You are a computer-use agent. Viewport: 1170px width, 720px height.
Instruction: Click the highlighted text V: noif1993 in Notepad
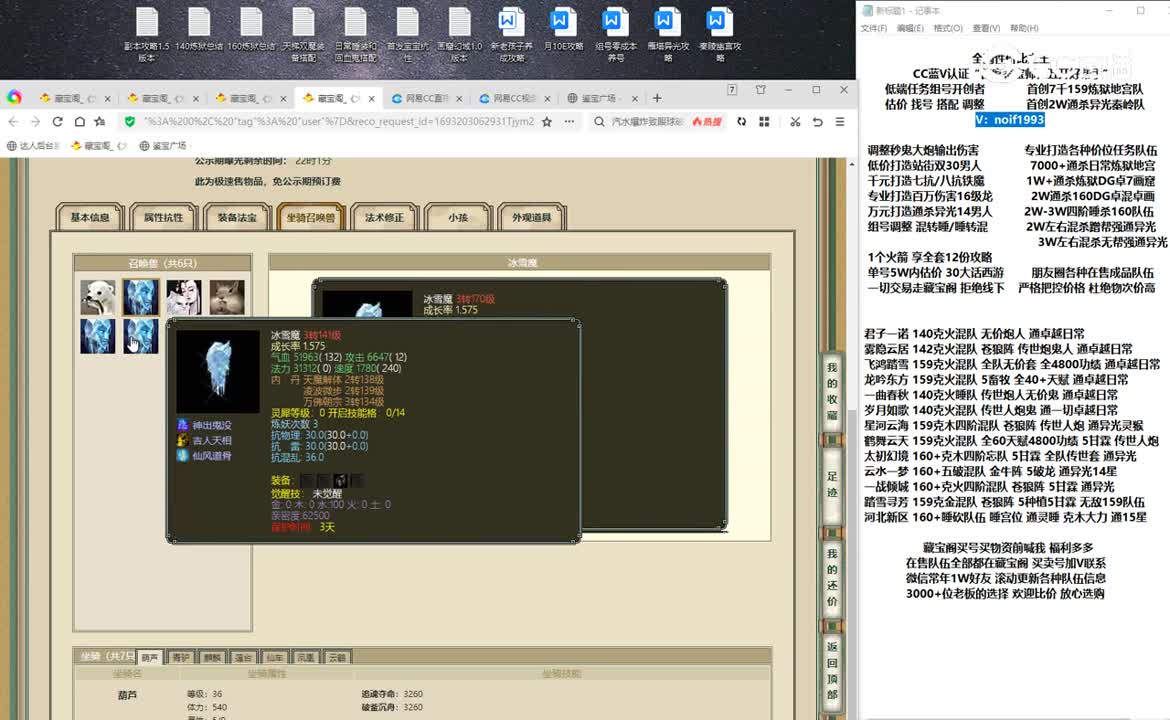1010,119
